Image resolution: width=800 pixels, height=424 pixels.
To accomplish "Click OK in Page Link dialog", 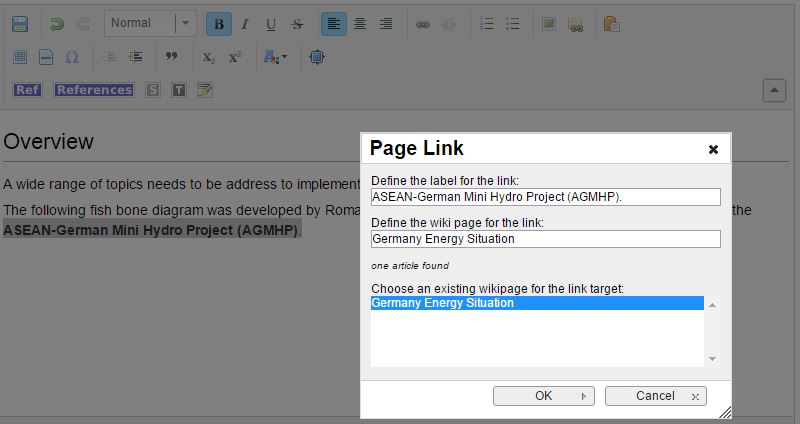I will tap(544, 396).
